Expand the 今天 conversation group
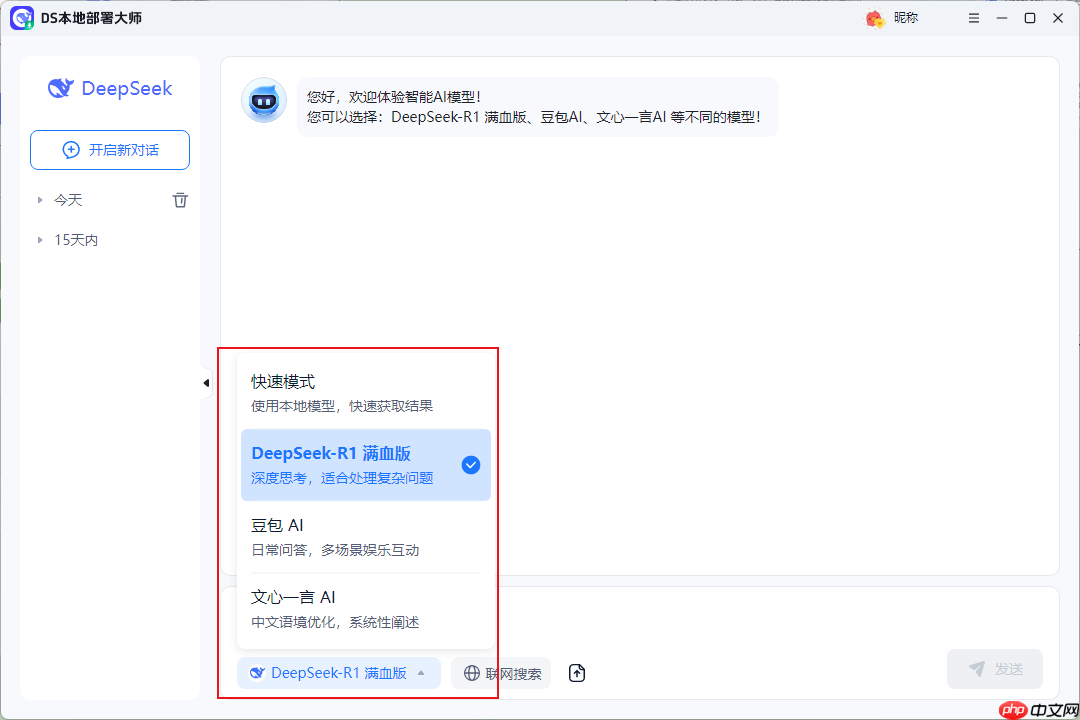This screenshot has height=720, width=1080. pos(40,200)
